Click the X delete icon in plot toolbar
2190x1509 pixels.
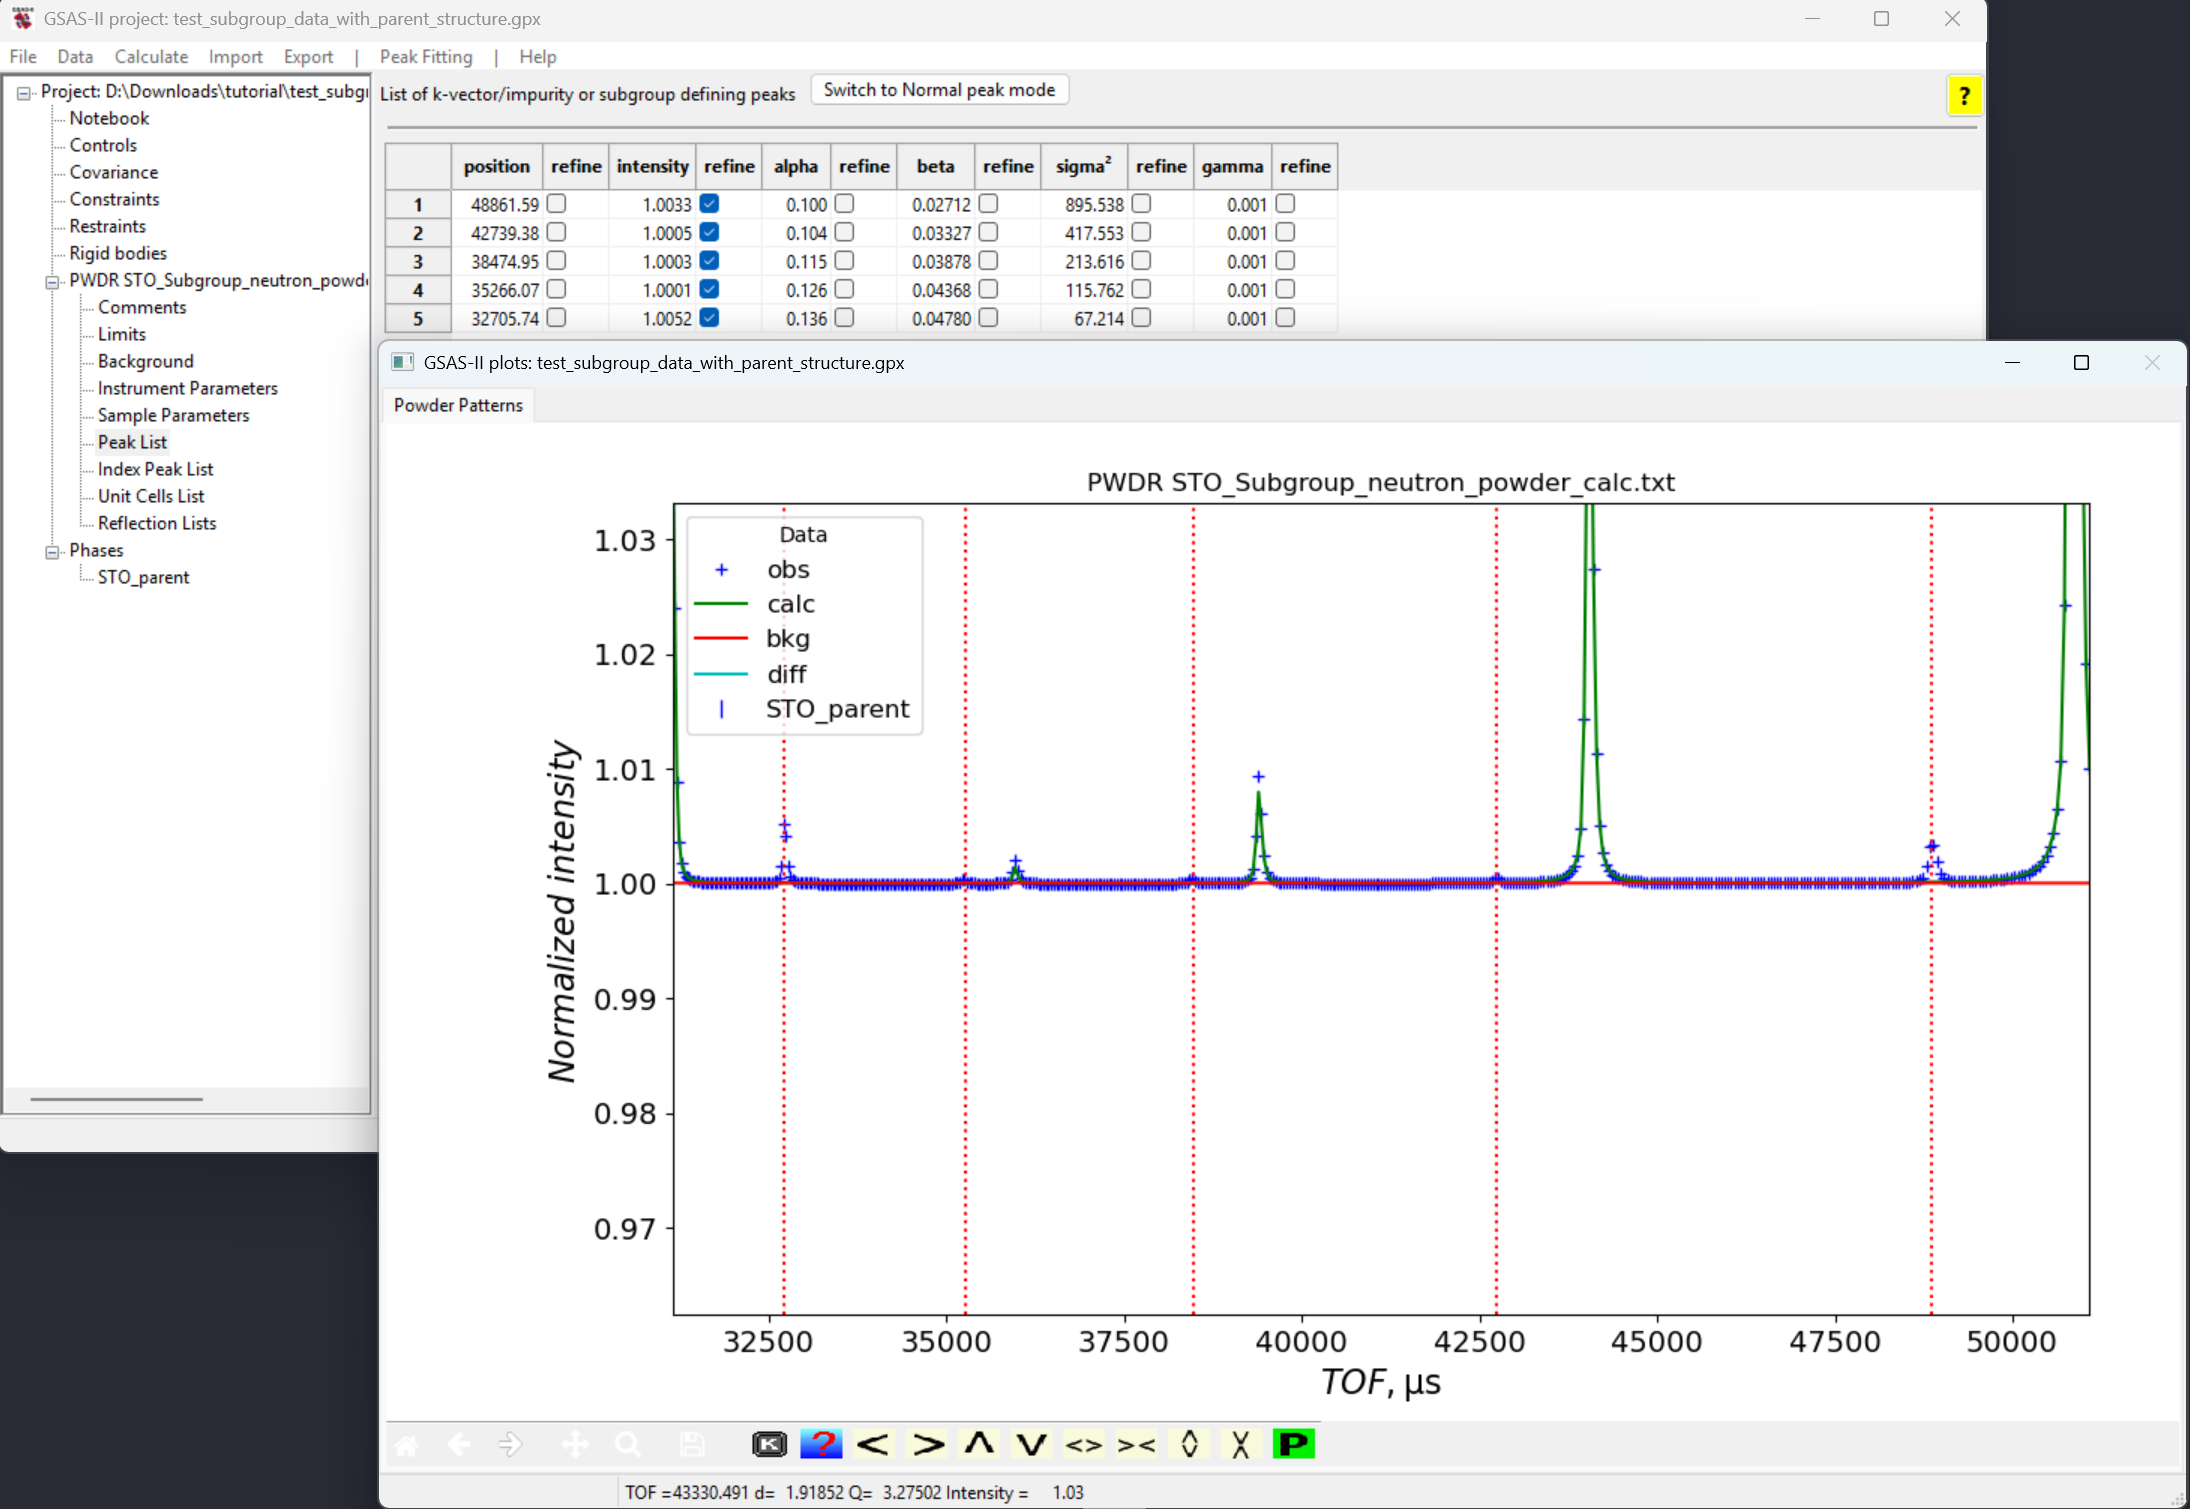coord(1240,1444)
